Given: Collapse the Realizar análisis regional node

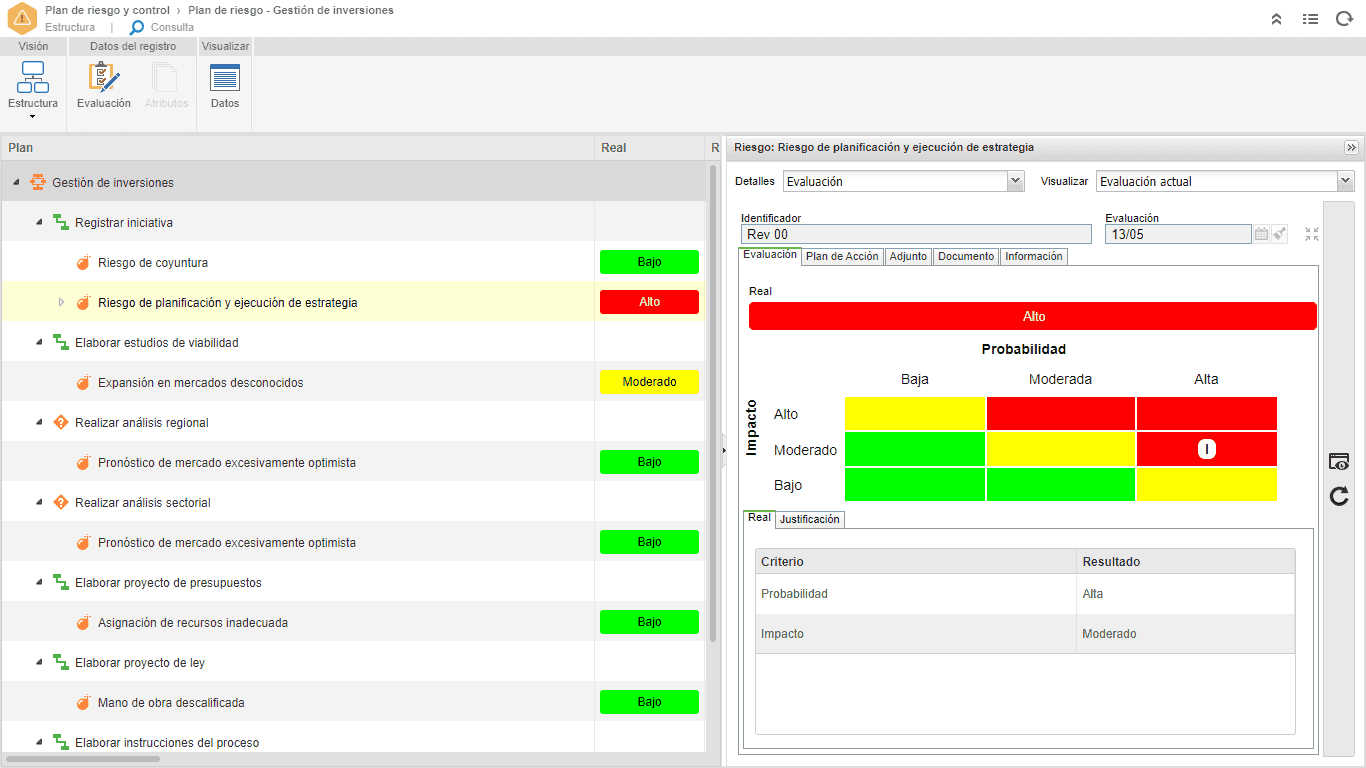Looking at the screenshot, I should tap(39, 423).
